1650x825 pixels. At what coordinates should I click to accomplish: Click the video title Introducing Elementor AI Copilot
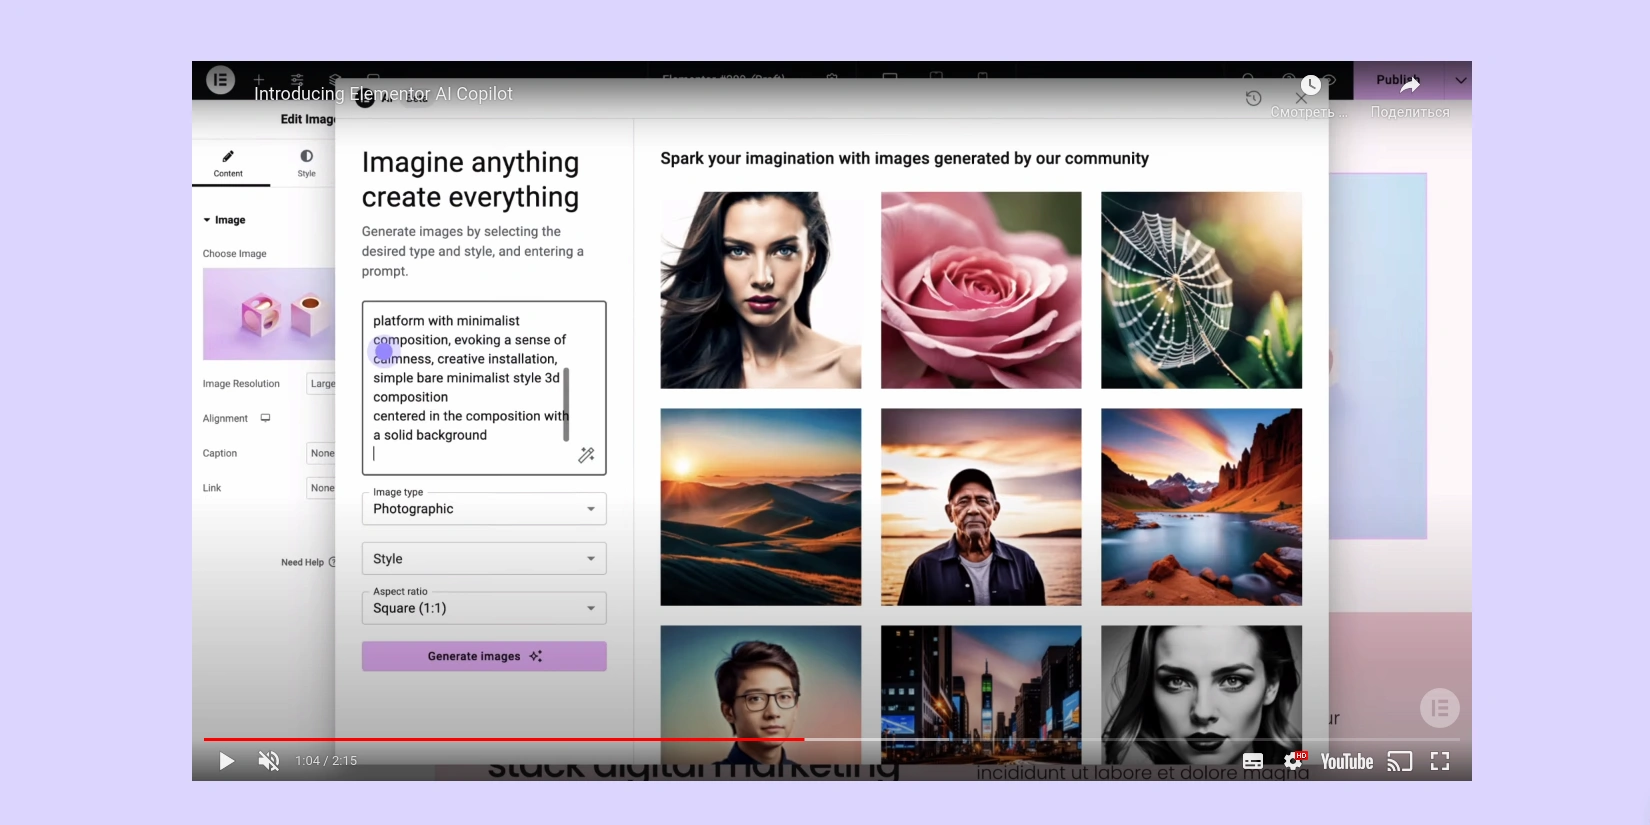[383, 94]
